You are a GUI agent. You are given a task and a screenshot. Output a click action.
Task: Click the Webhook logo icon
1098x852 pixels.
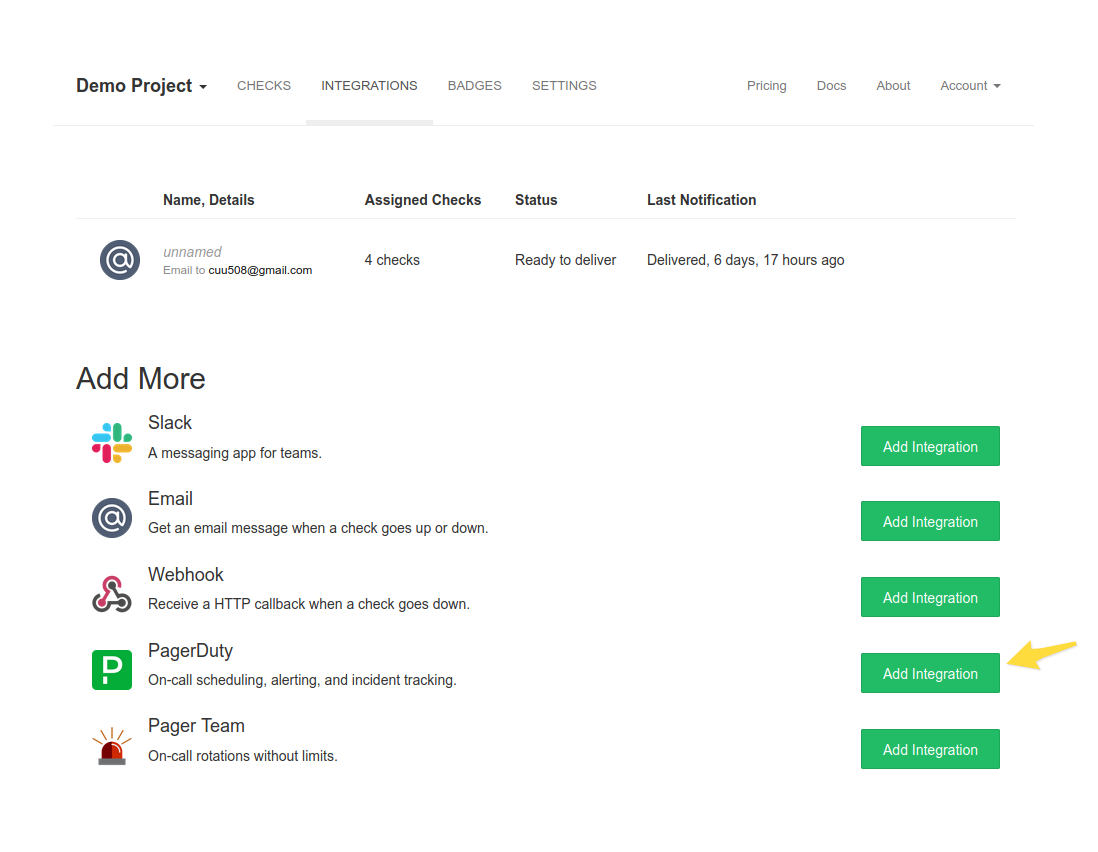[112, 594]
